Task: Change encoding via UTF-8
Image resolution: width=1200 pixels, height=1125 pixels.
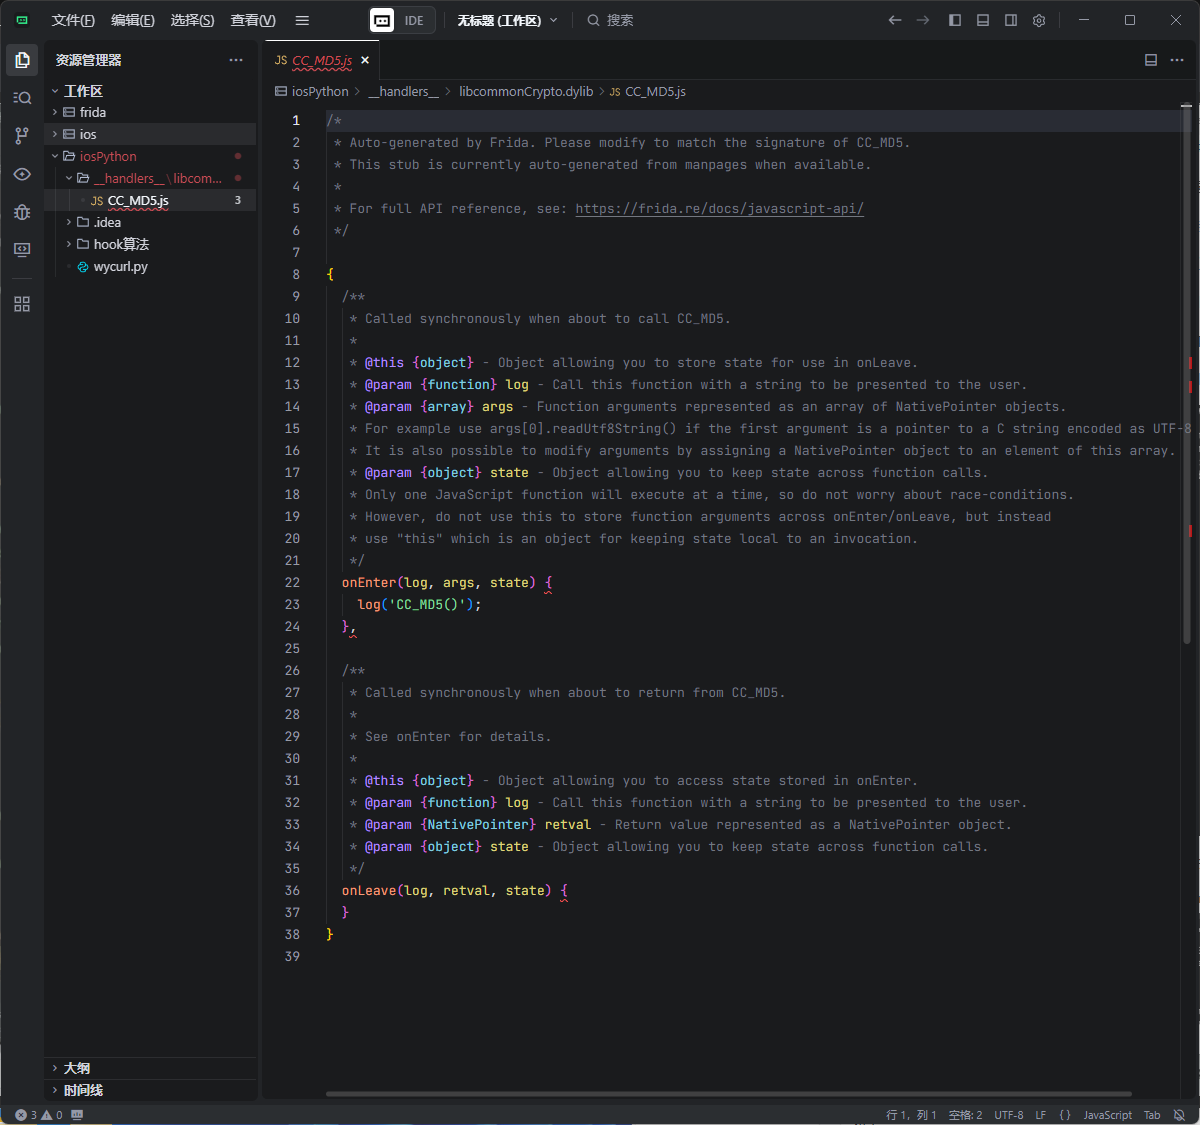Action: point(1009,1115)
